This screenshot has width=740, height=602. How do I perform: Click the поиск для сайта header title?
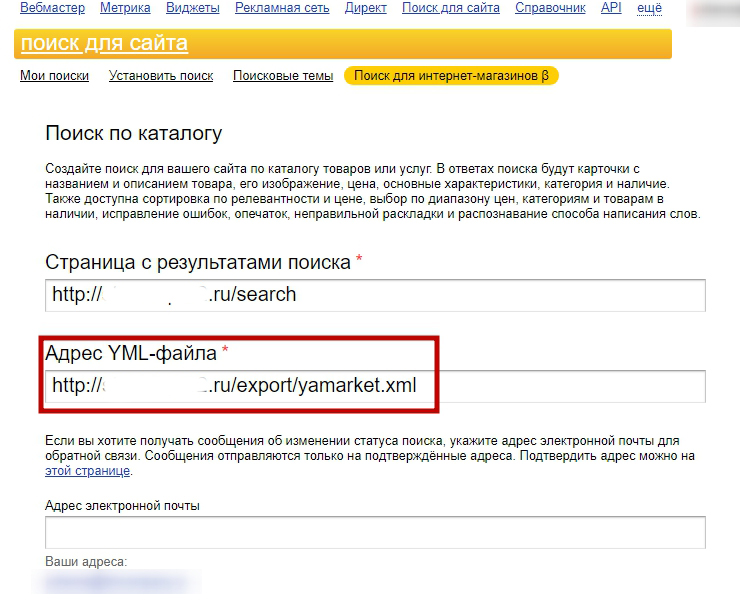pyautogui.click(x=104, y=44)
